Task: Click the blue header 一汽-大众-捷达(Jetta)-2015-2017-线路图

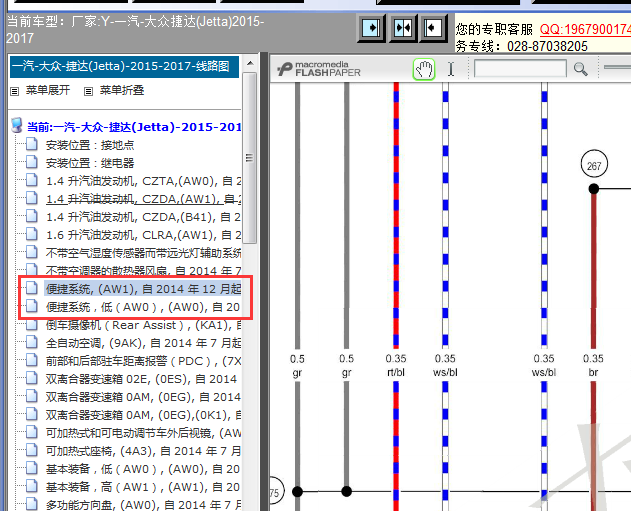Action: coord(124,66)
